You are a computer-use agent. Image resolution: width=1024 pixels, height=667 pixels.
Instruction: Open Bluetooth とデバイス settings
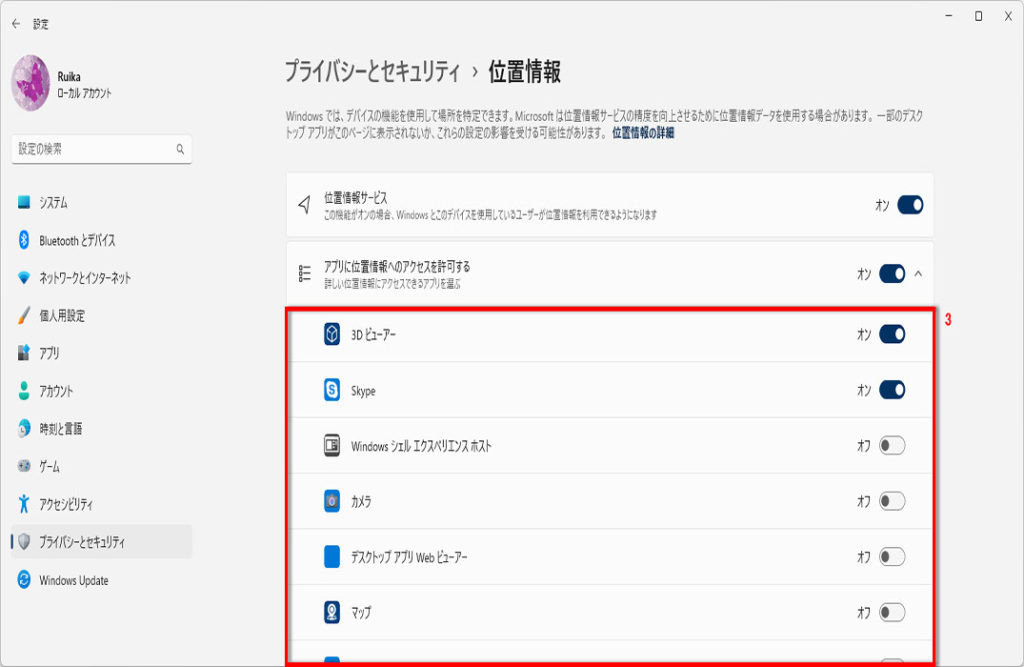[x=77, y=240]
